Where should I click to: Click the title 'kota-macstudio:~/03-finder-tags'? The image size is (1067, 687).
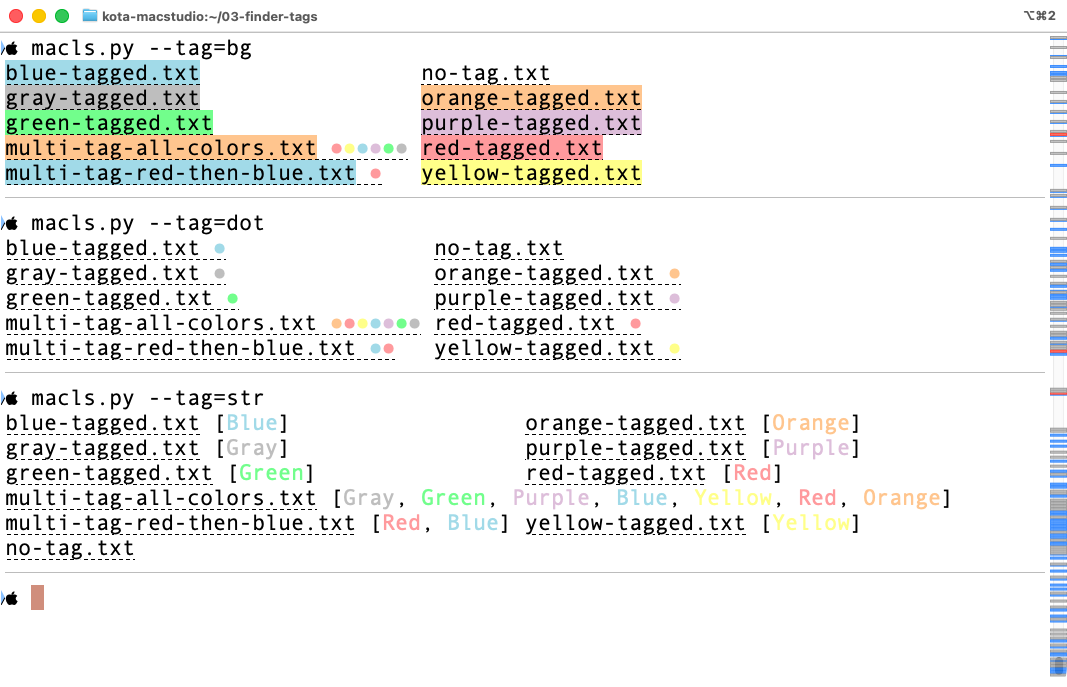click(210, 16)
